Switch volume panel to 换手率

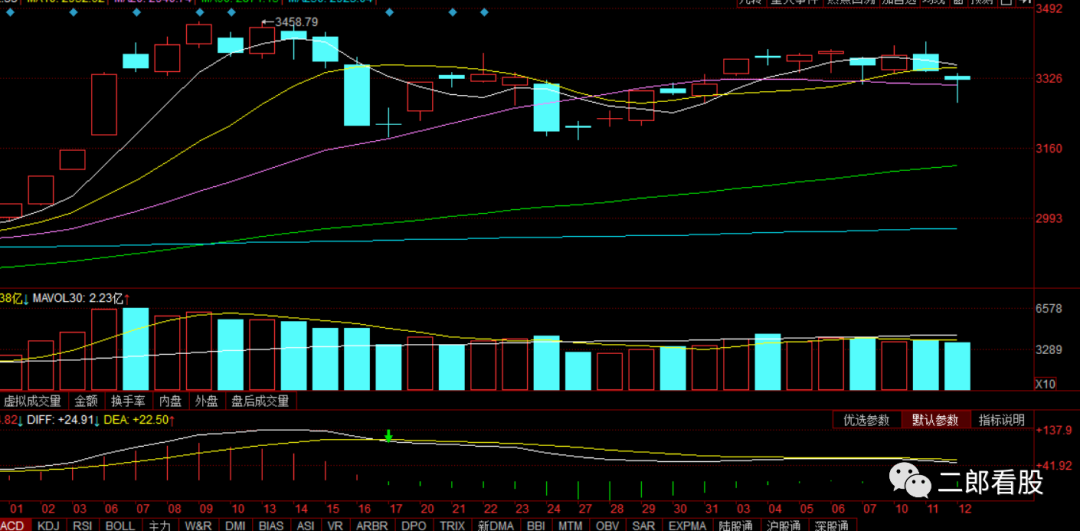pos(127,400)
